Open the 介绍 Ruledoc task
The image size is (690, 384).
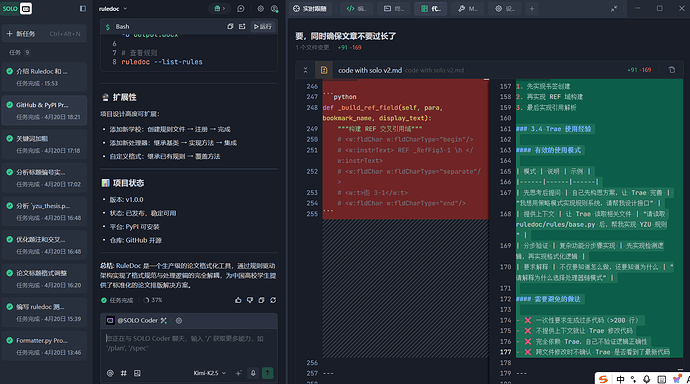click(44, 77)
